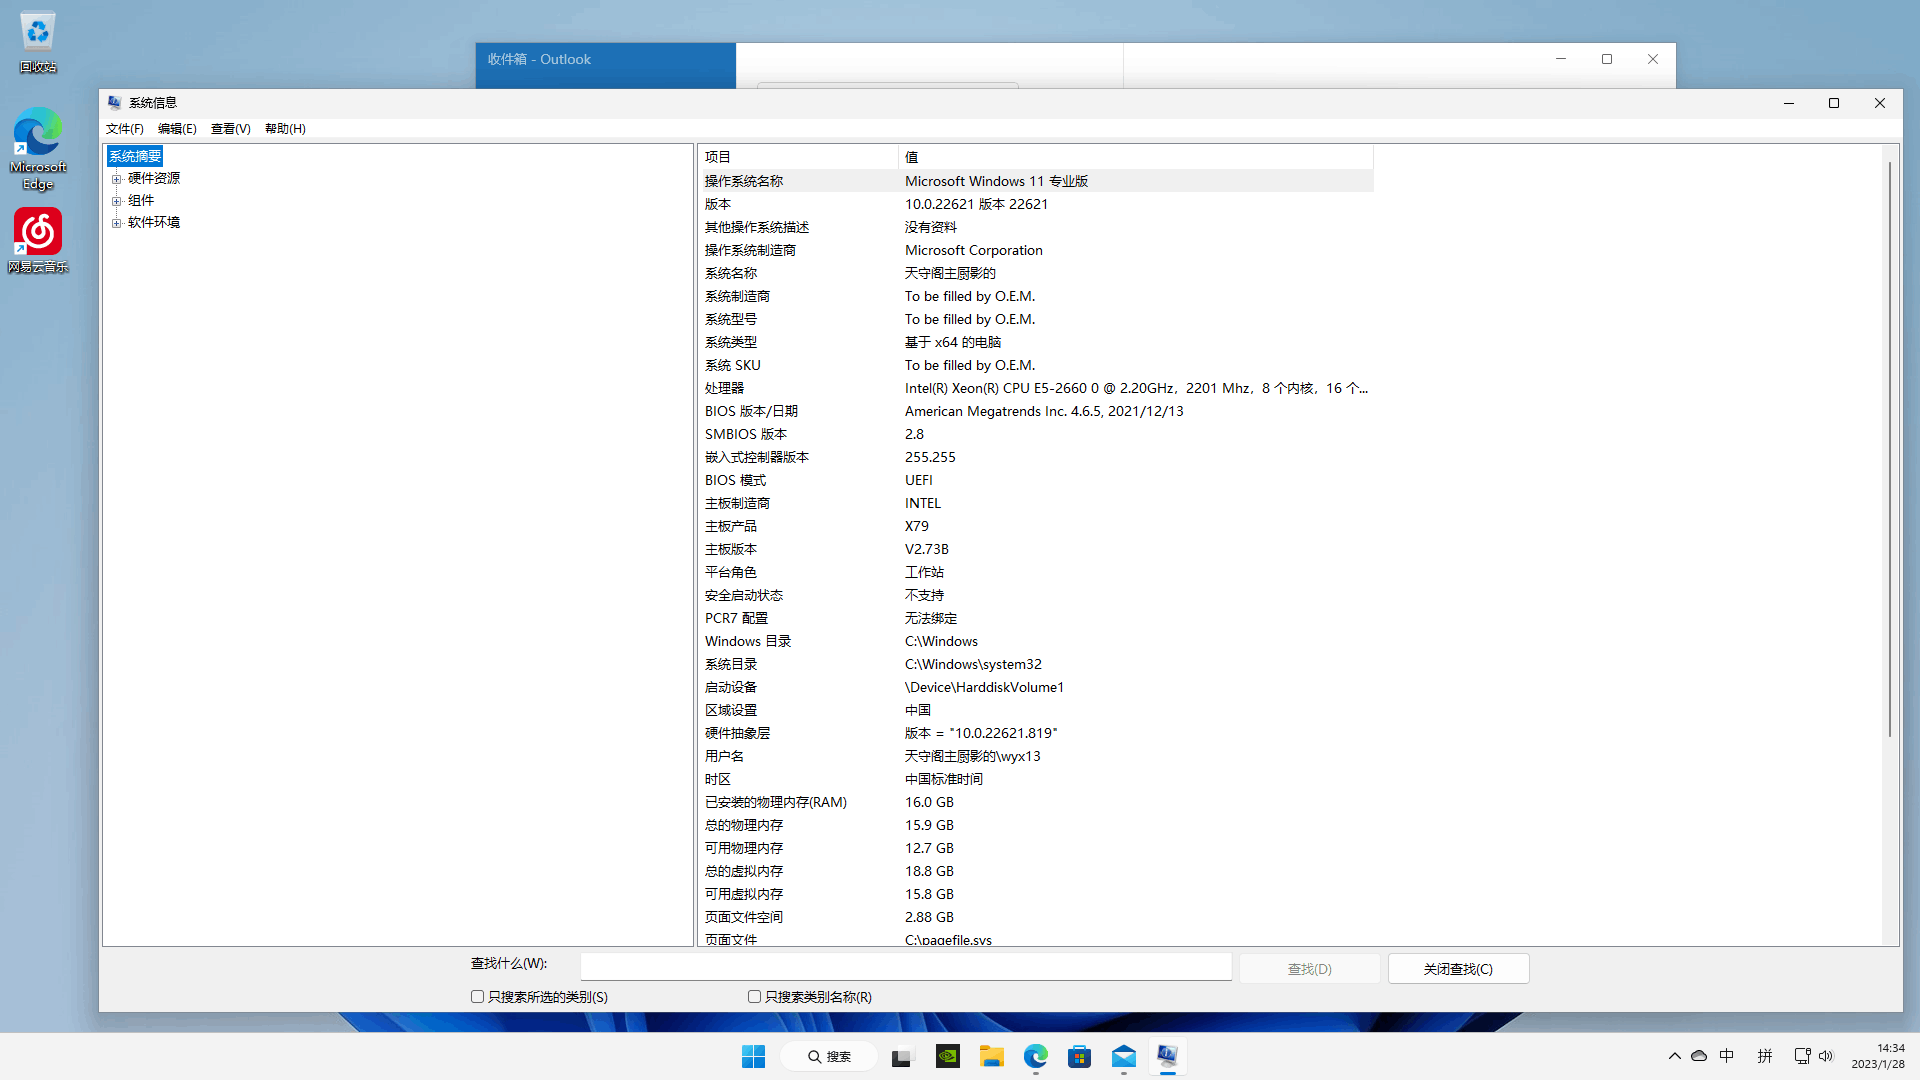Expand the 软件环境 tree node
The image size is (1920, 1080).
coord(116,223)
